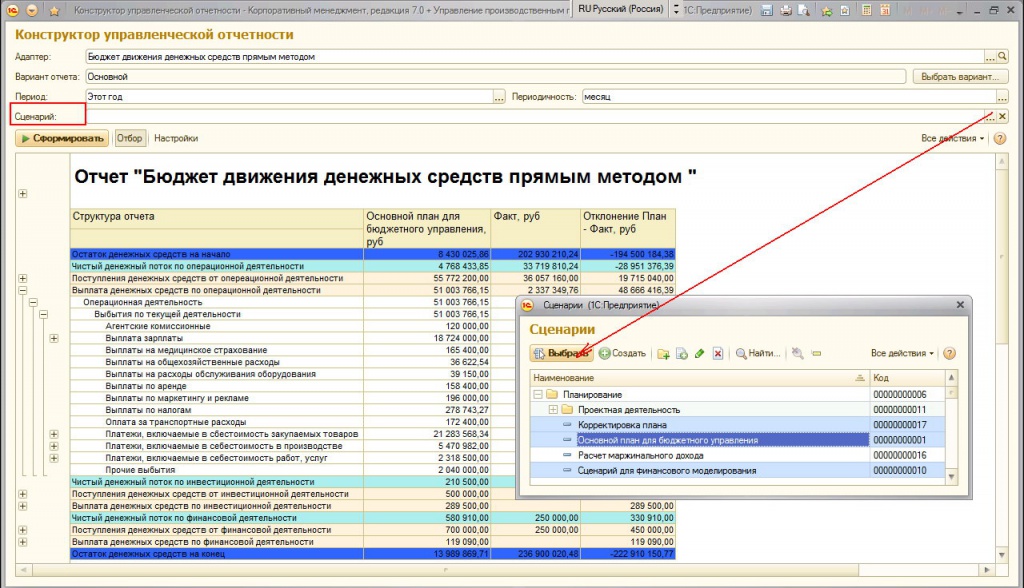Toggle the Отбор button

(129, 139)
